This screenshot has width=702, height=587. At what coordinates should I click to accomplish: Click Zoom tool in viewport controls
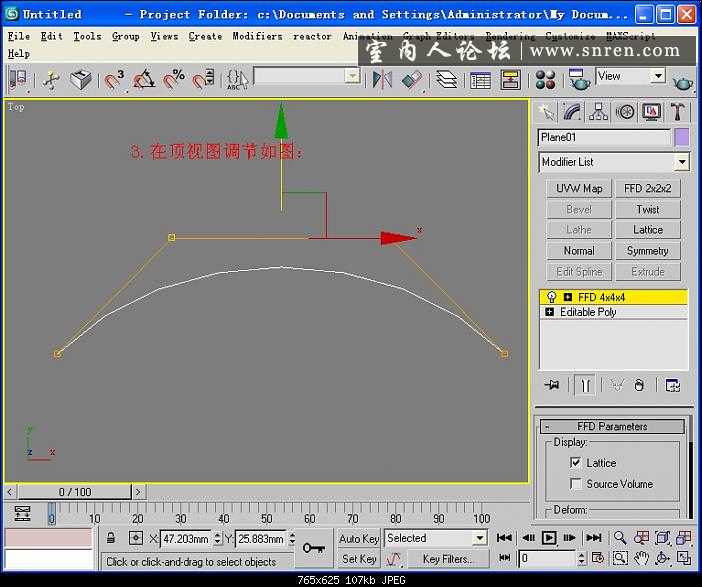pos(620,537)
